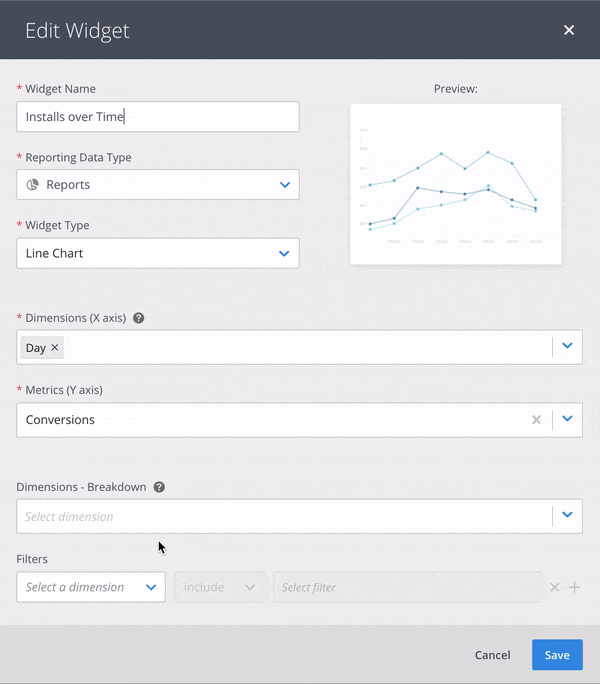The width and height of the screenshot is (600, 684).
Task: Click help icon next to Dimensions (X axis)
Action: pos(138,318)
